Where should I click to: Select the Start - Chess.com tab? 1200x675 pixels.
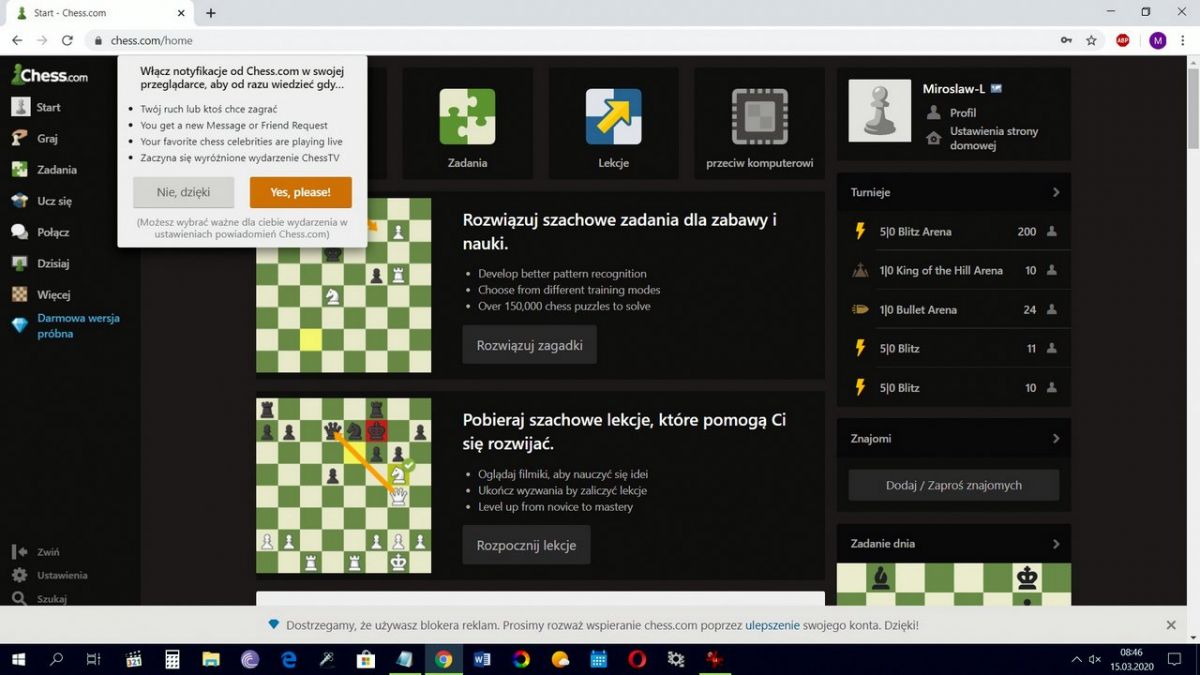point(100,13)
